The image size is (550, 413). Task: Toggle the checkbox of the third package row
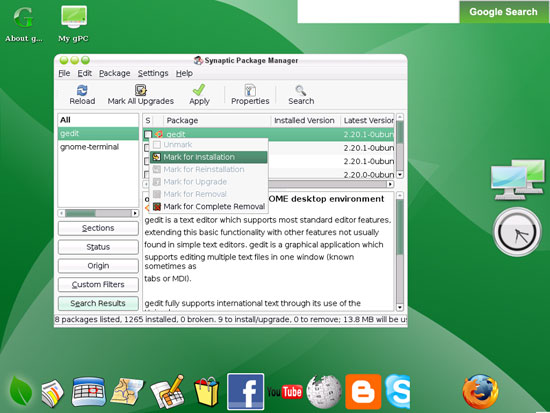point(147,161)
